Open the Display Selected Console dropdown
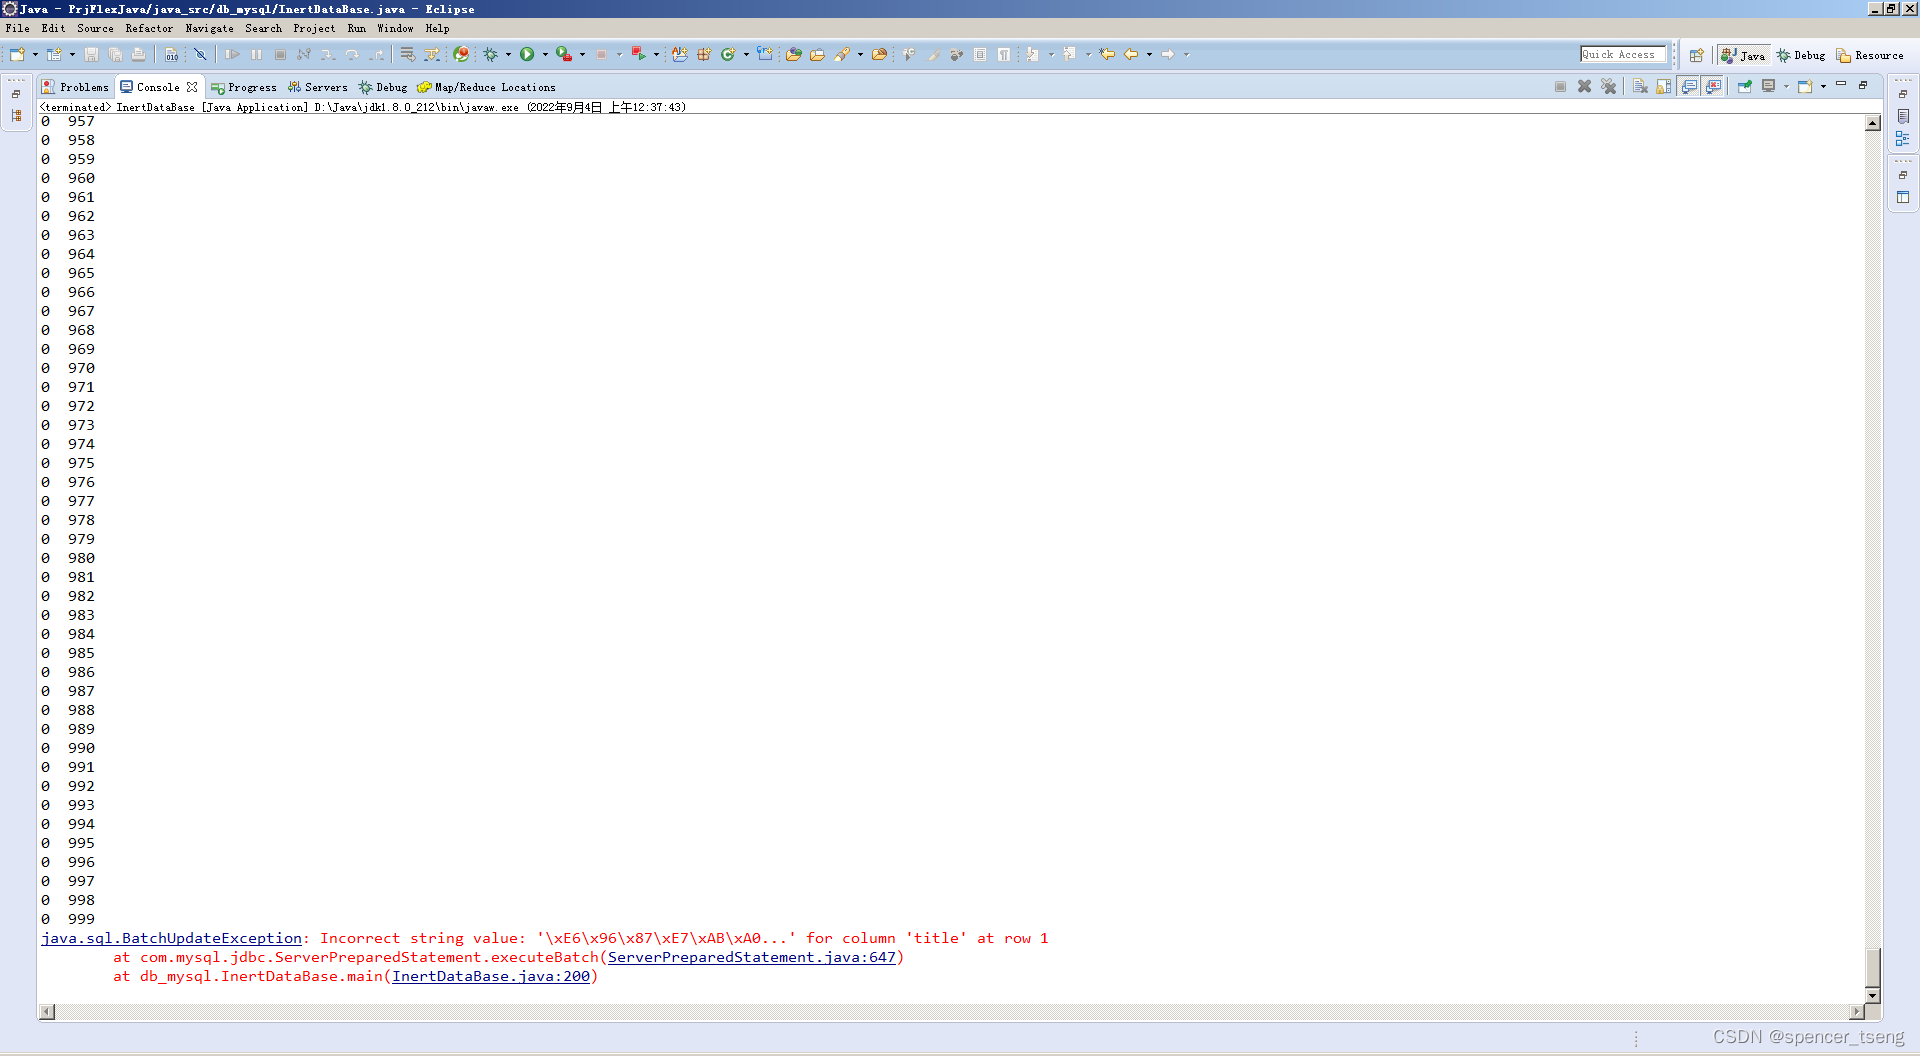 [1786, 86]
